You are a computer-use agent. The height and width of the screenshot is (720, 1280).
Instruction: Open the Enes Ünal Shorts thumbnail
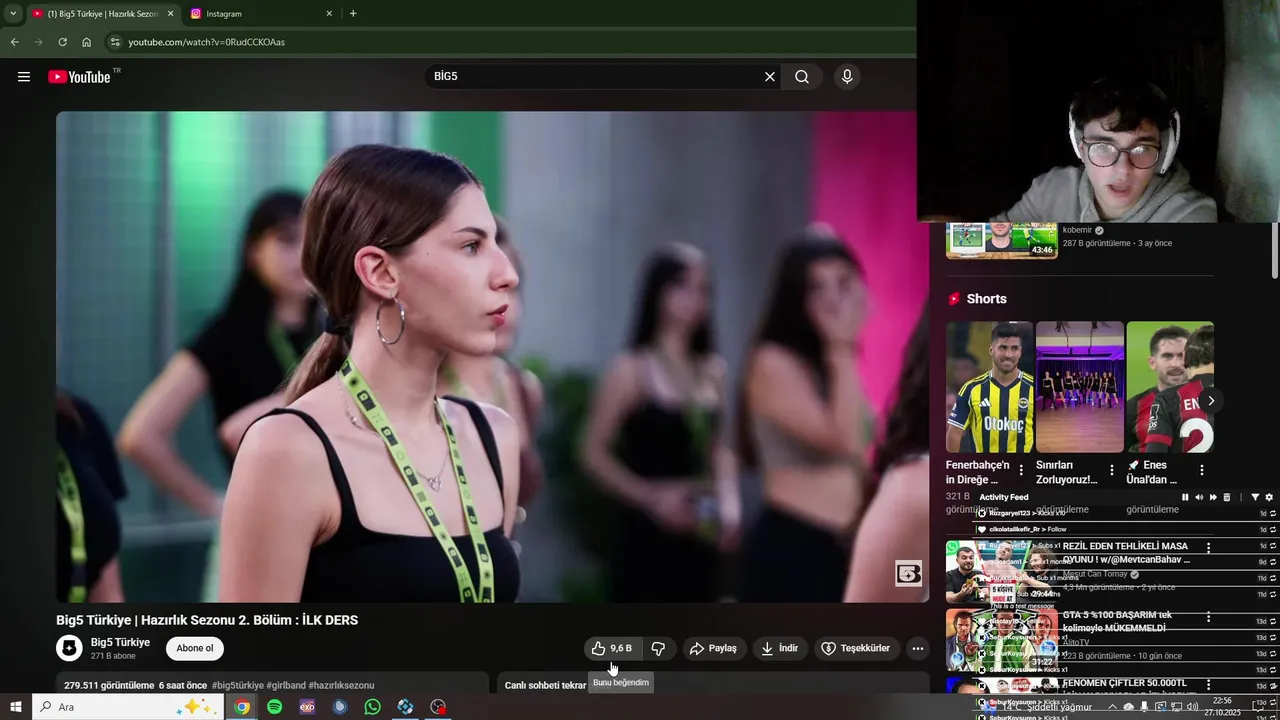coord(1170,387)
